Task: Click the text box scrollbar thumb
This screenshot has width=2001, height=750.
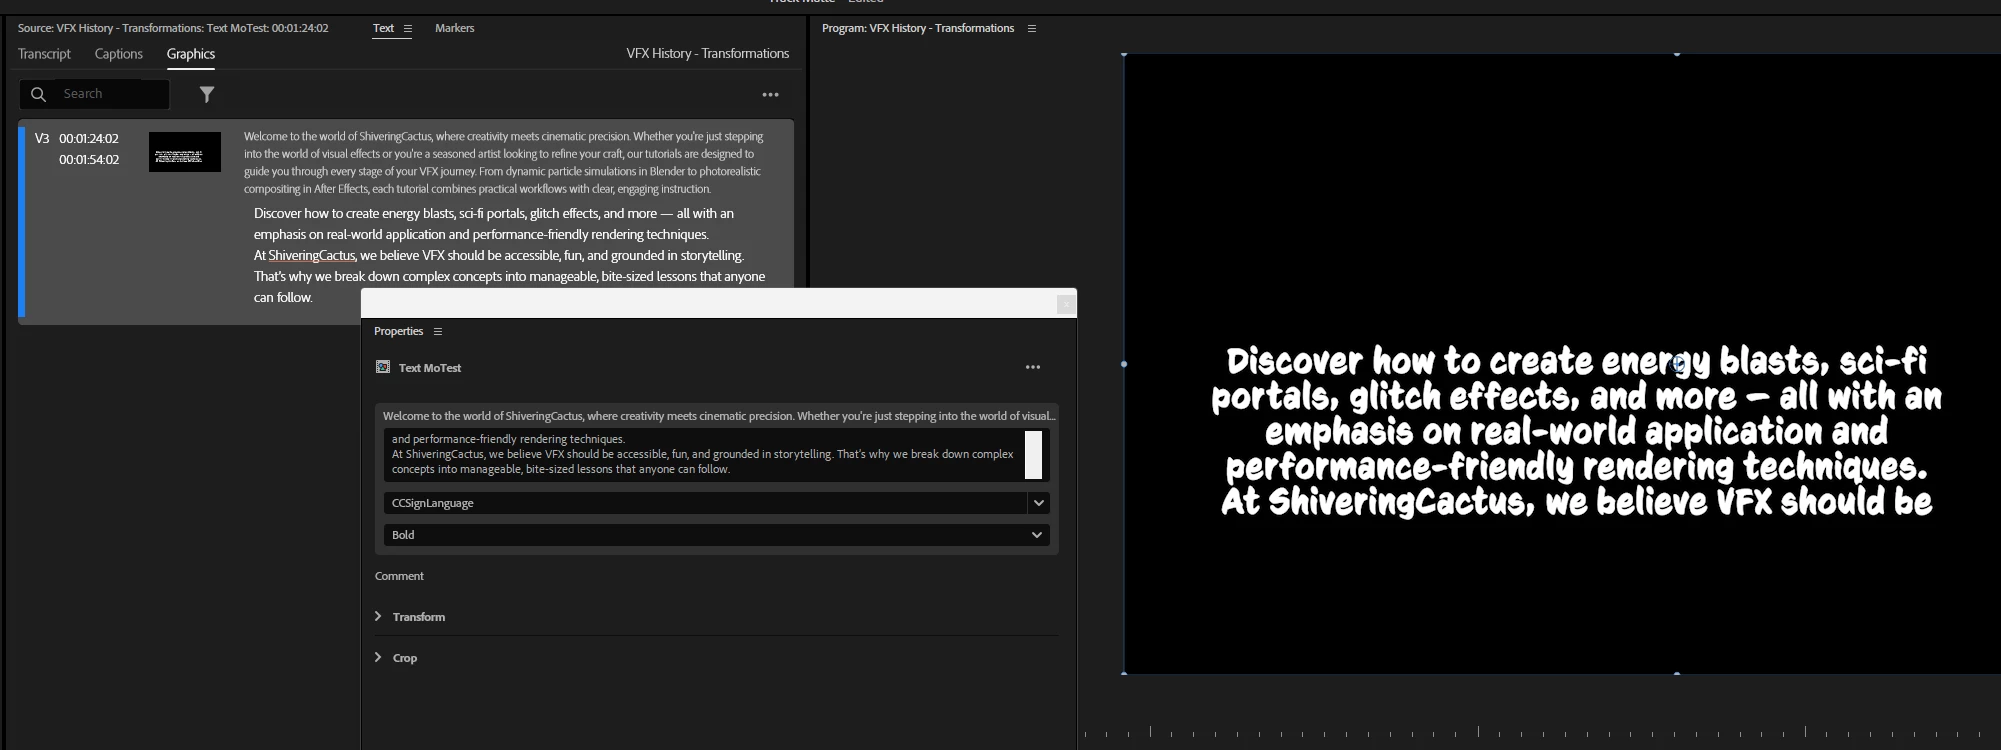Action: coord(1034,455)
